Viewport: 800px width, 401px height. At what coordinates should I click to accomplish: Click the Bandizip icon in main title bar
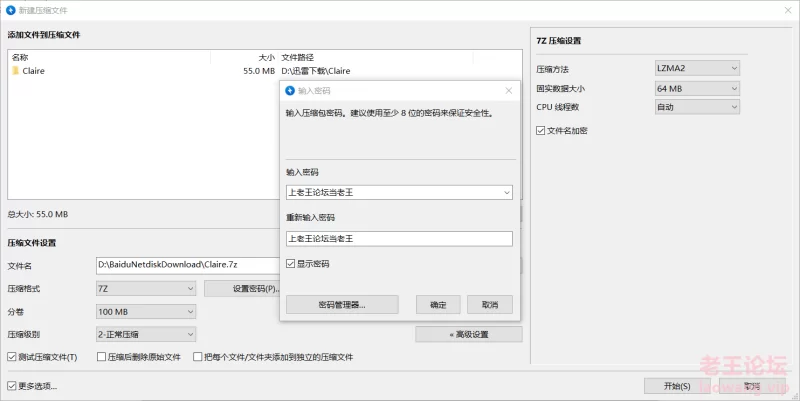pyautogui.click(x=10, y=10)
